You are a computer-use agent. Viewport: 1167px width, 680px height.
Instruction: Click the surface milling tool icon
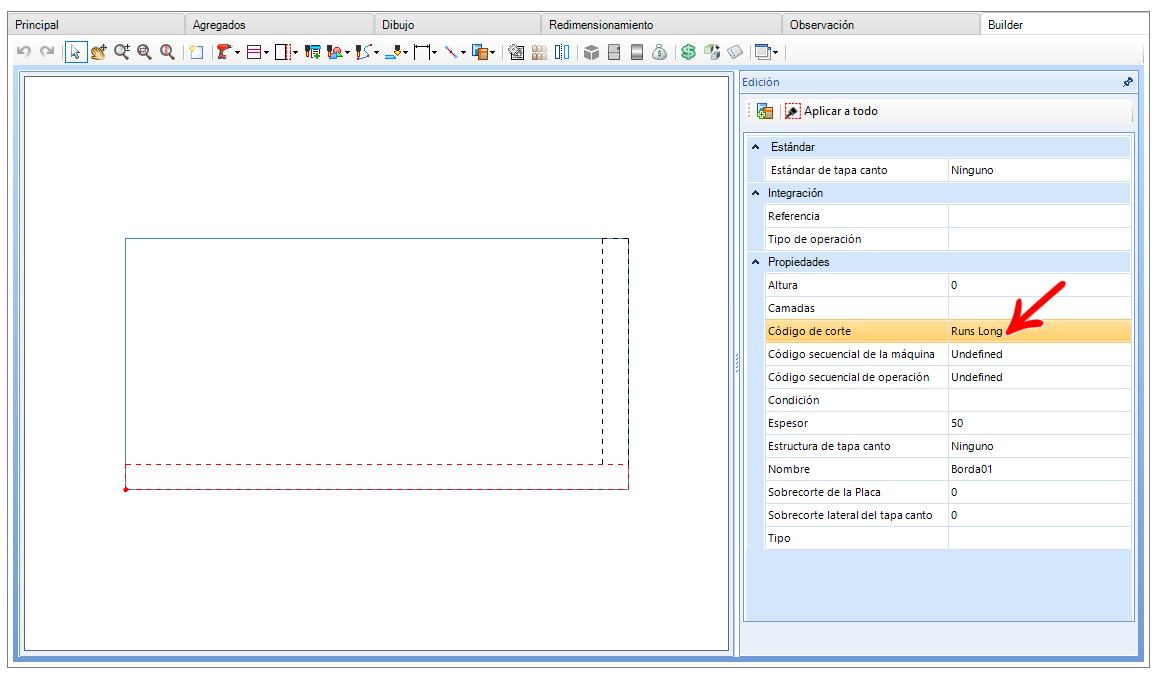(x=393, y=51)
